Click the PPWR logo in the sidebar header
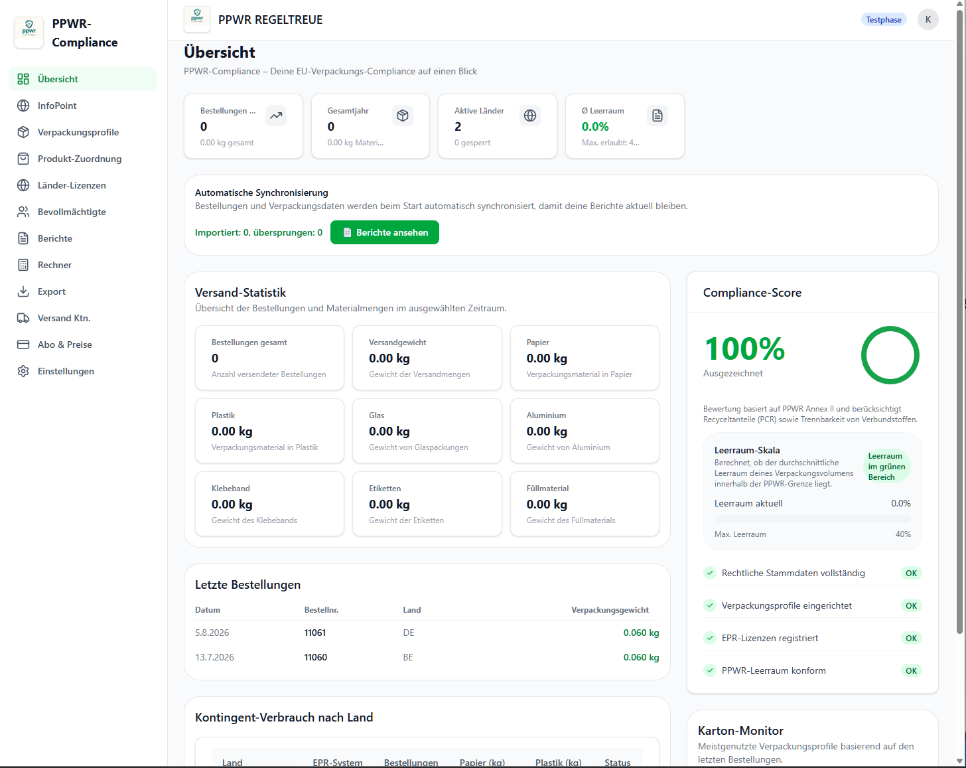The image size is (966, 768). coord(29,32)
